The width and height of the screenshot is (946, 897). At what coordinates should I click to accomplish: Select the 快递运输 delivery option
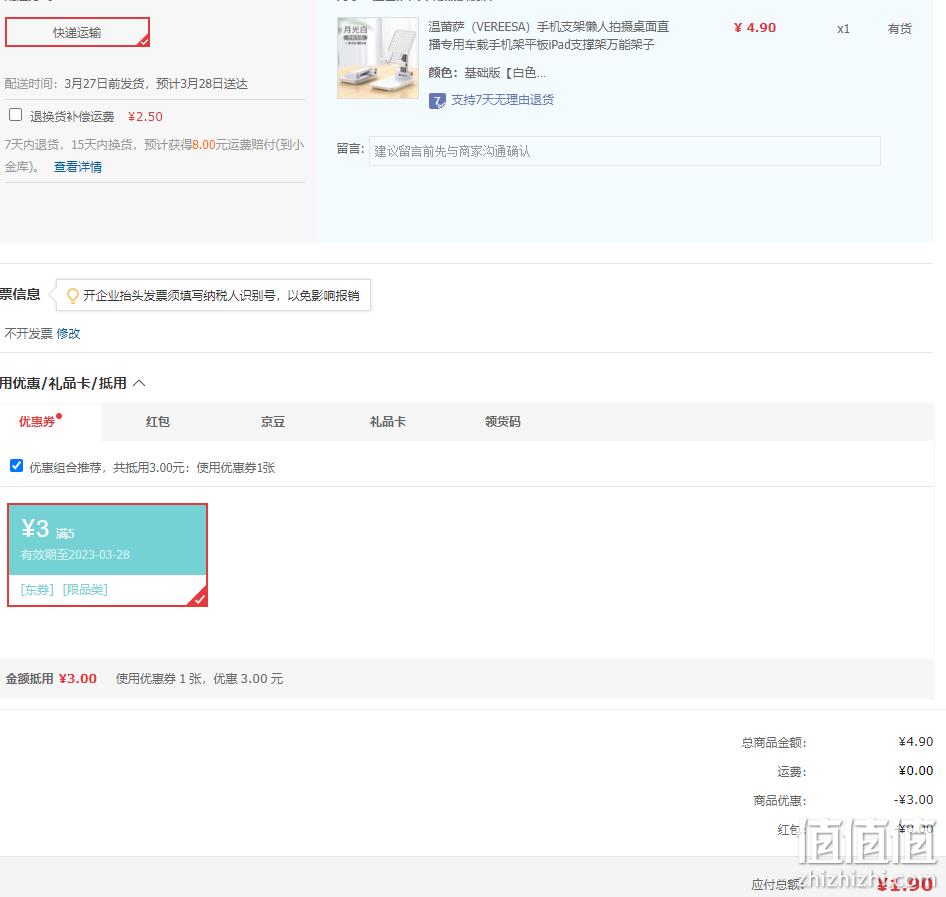click(77, 32)
